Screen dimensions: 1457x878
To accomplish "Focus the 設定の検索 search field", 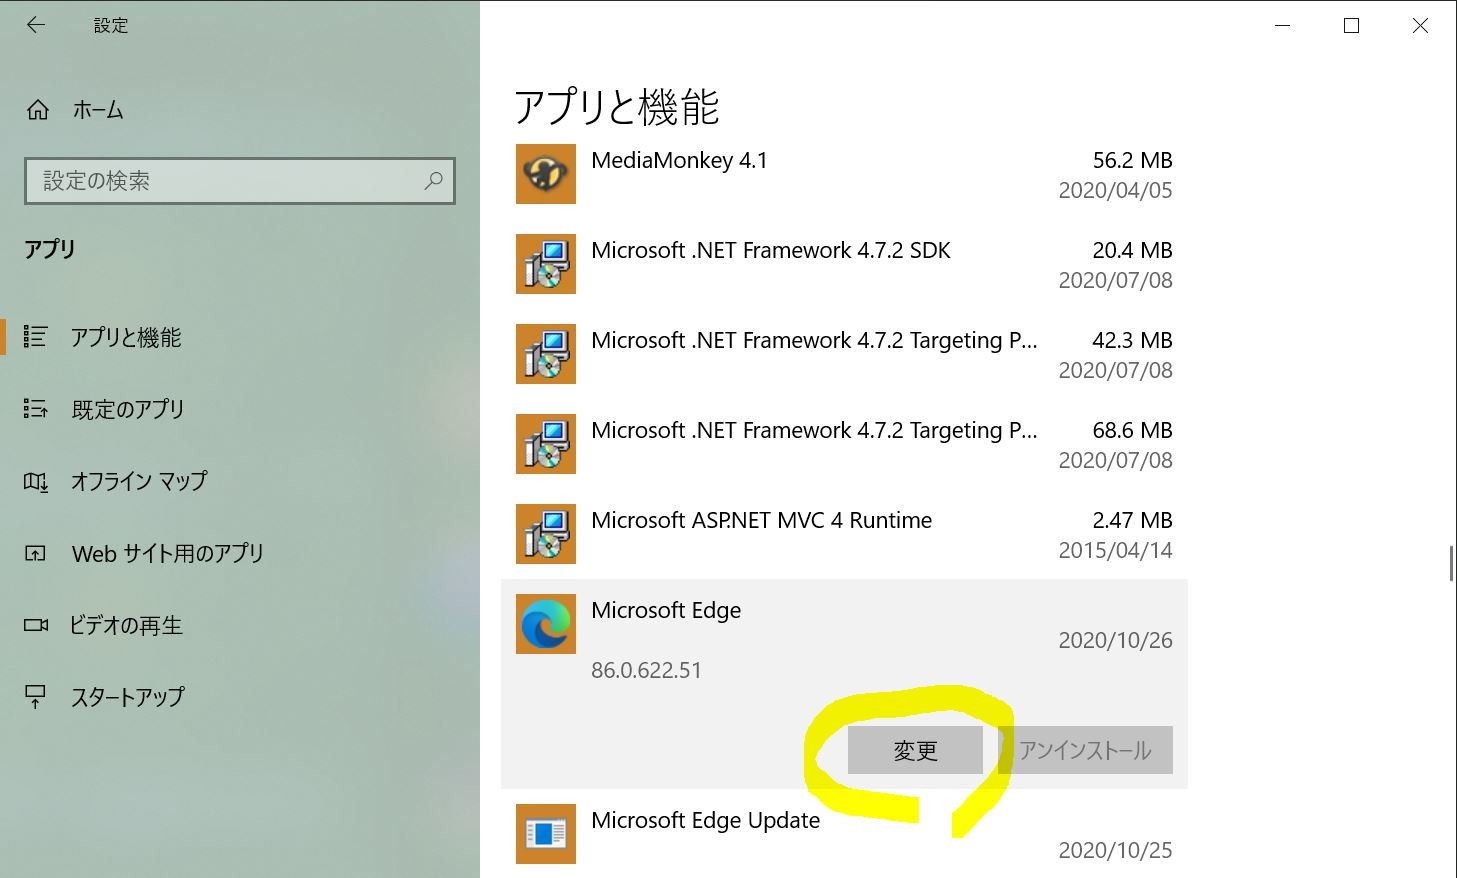I will point(240,181).
